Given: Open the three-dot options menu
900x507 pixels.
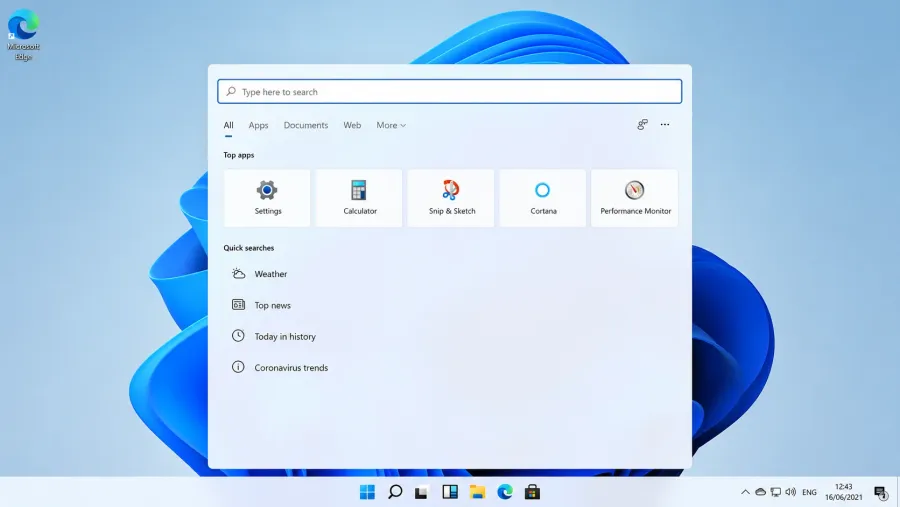Looking at the screenshot, I should [x=665, y=125].
